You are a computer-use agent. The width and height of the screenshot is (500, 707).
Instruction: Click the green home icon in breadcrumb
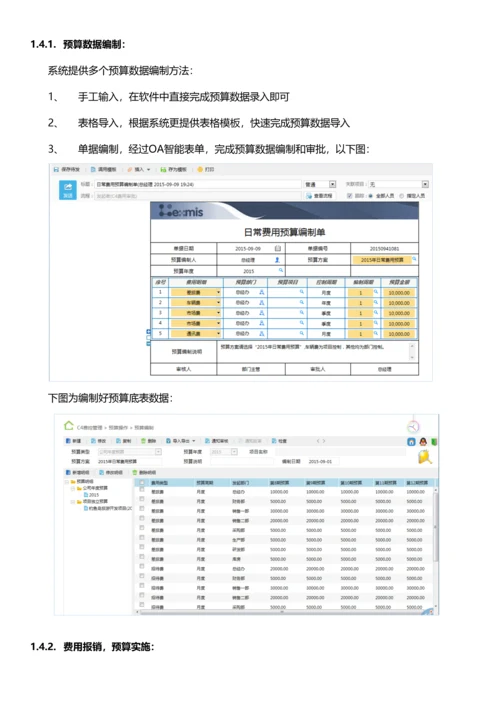[x=69, y=426]
